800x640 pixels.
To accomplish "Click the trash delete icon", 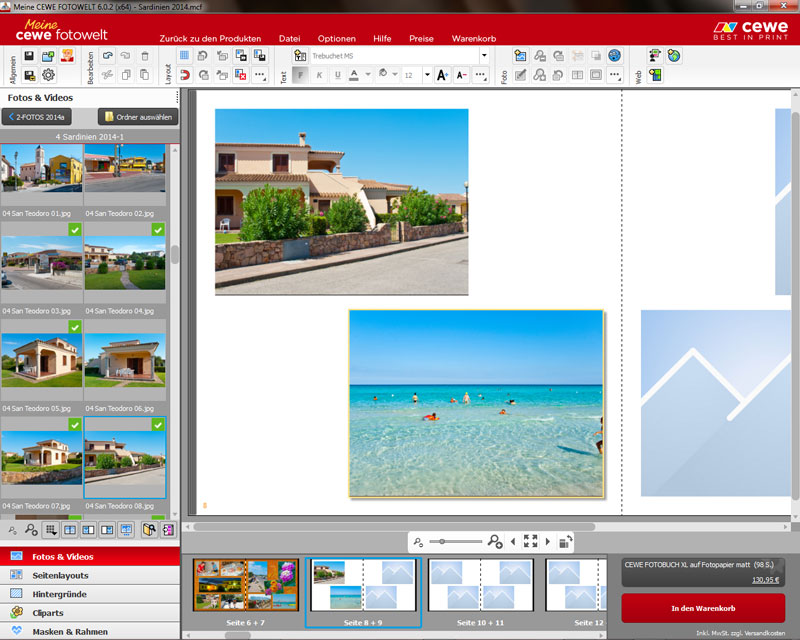I will point(145,56).
